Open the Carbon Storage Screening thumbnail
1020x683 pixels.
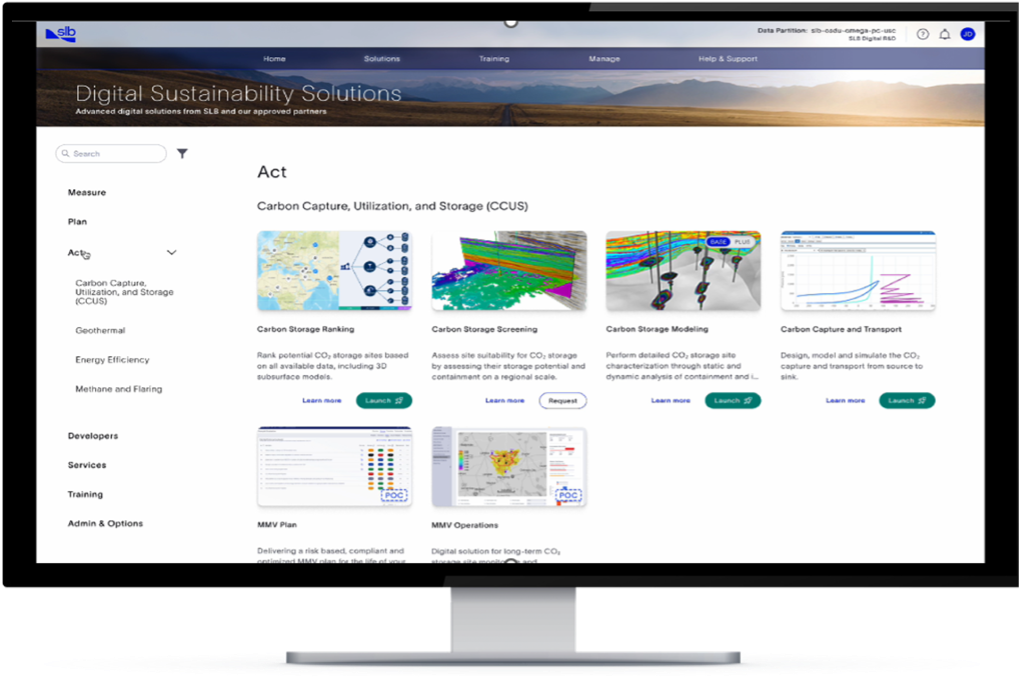coord(509,271)
